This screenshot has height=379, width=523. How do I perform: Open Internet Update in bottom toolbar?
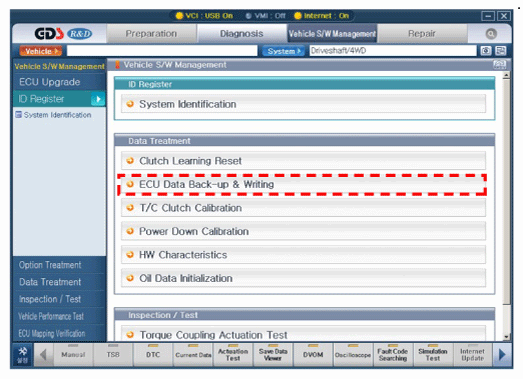[x=472, y=355]
